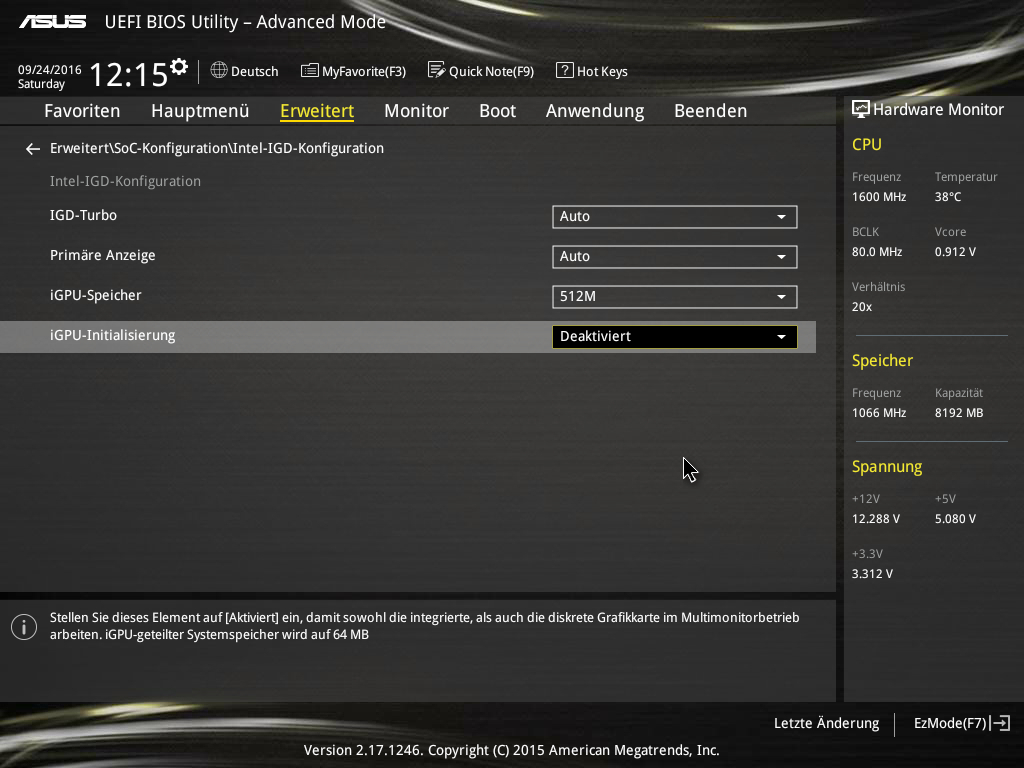Click the info icon beside the help text
Screen dimensions: 1024x768
(24, 627)
